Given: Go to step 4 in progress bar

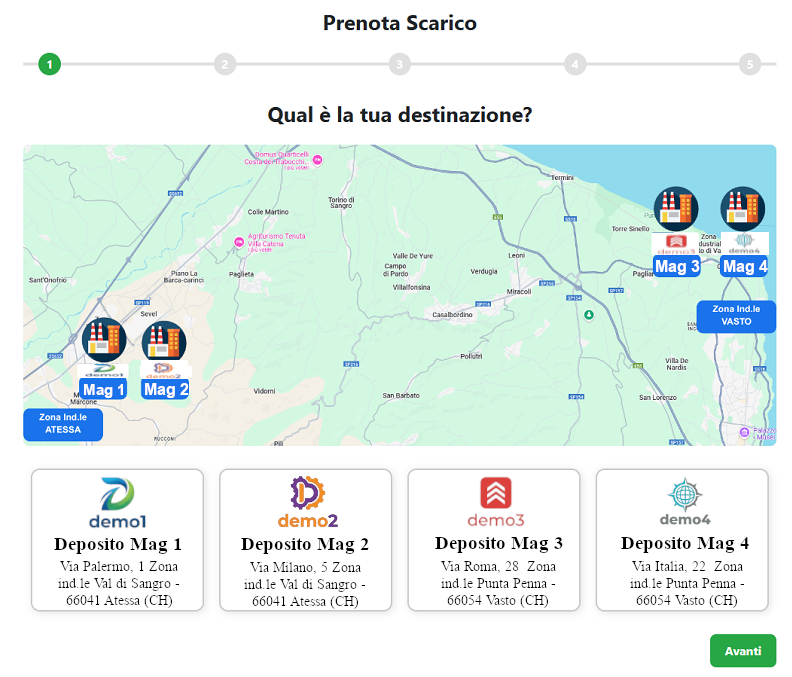Looking at the screenshot, I should [575, 64].
